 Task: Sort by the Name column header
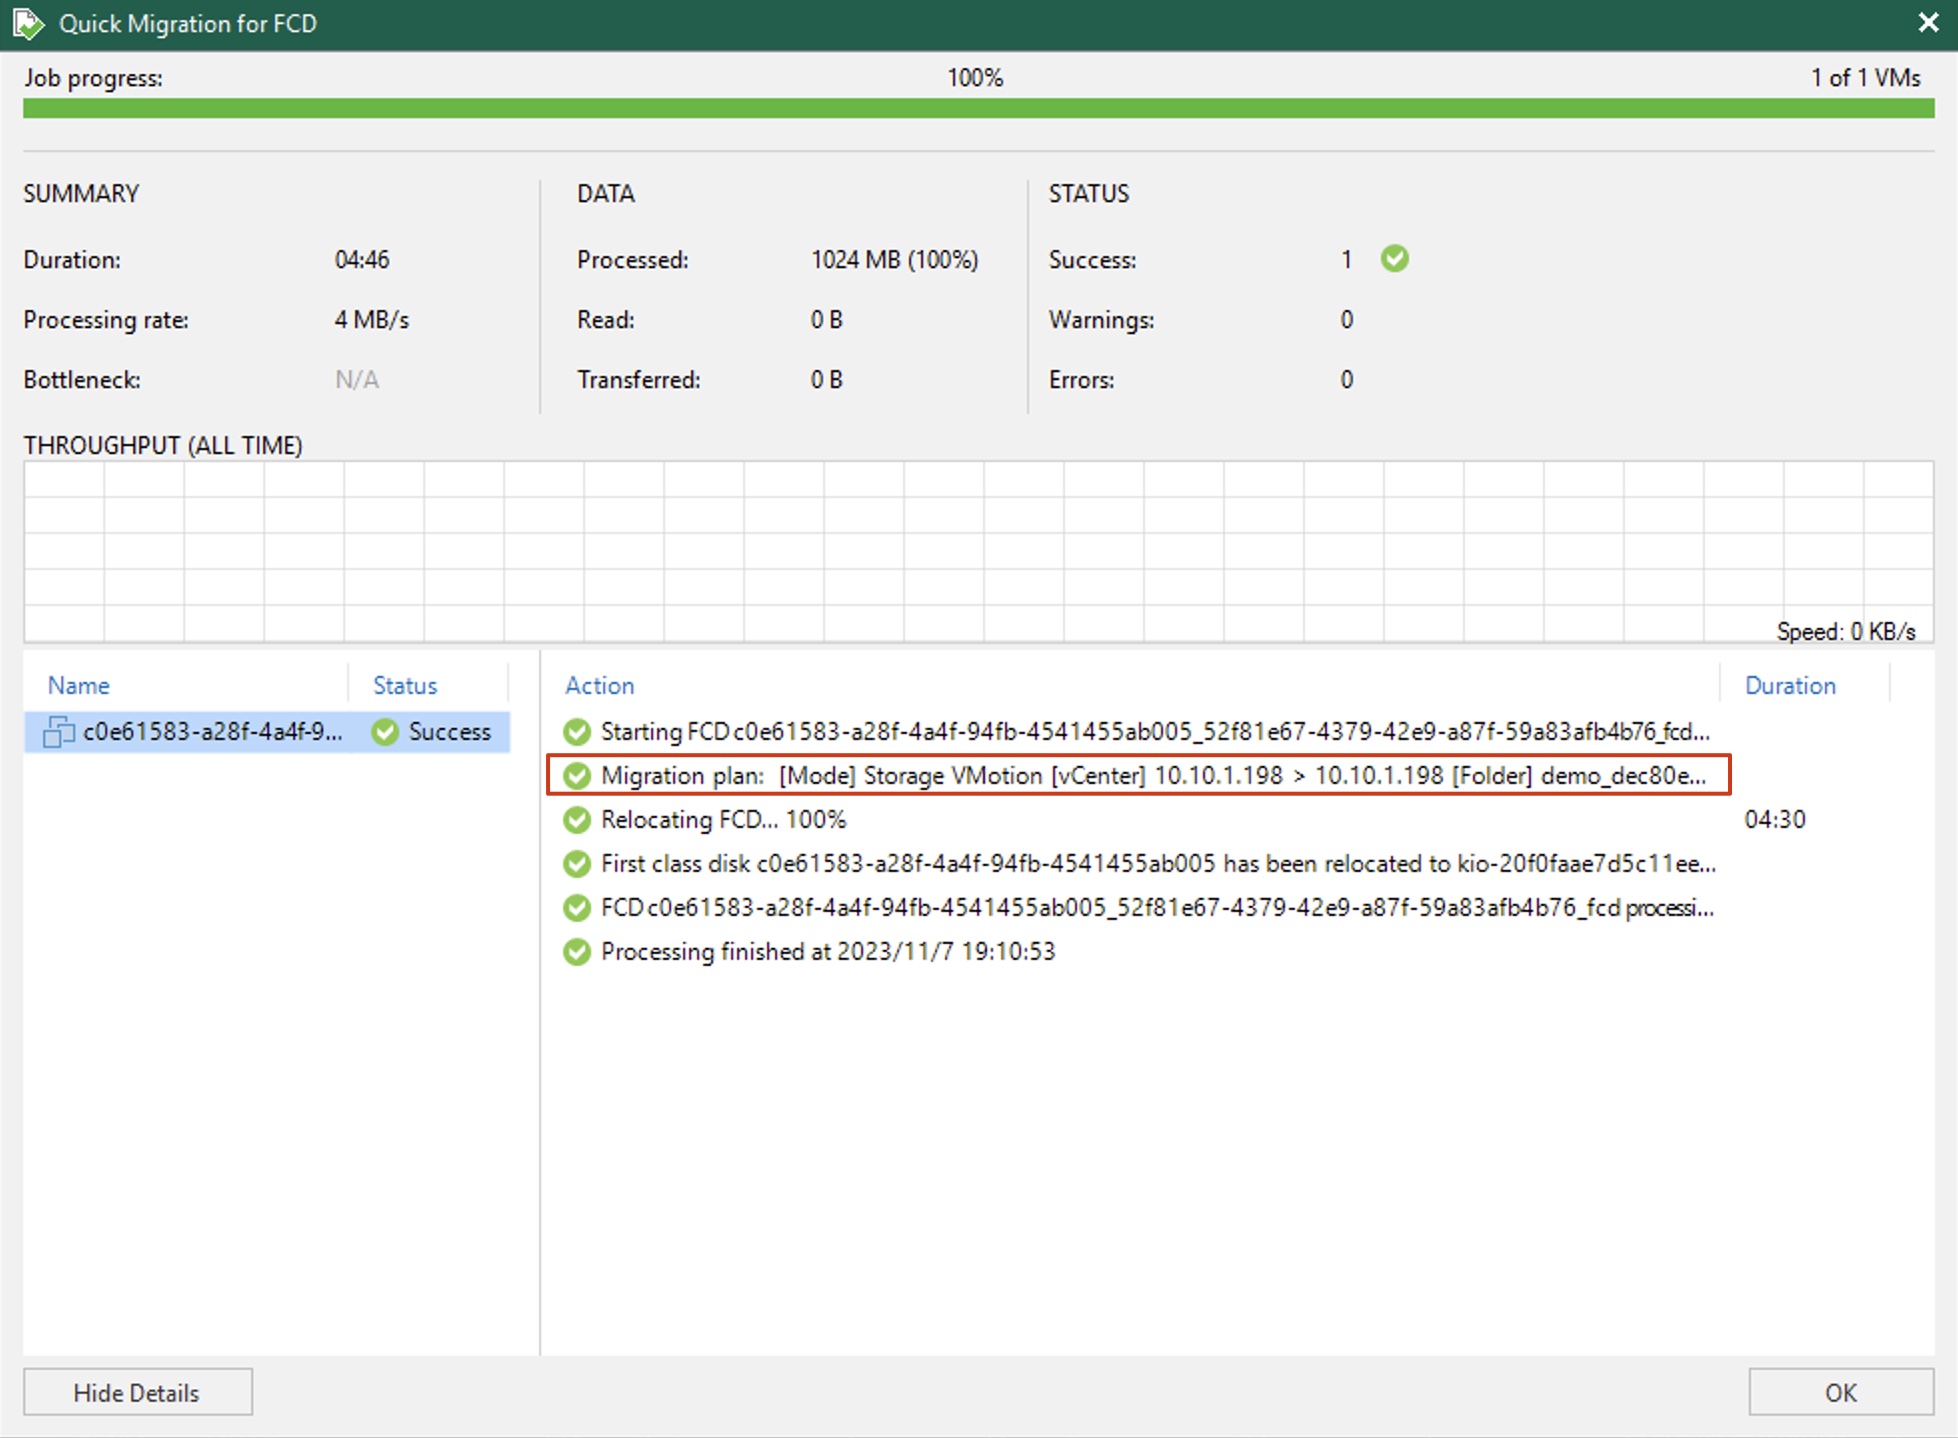pos(79,685)
